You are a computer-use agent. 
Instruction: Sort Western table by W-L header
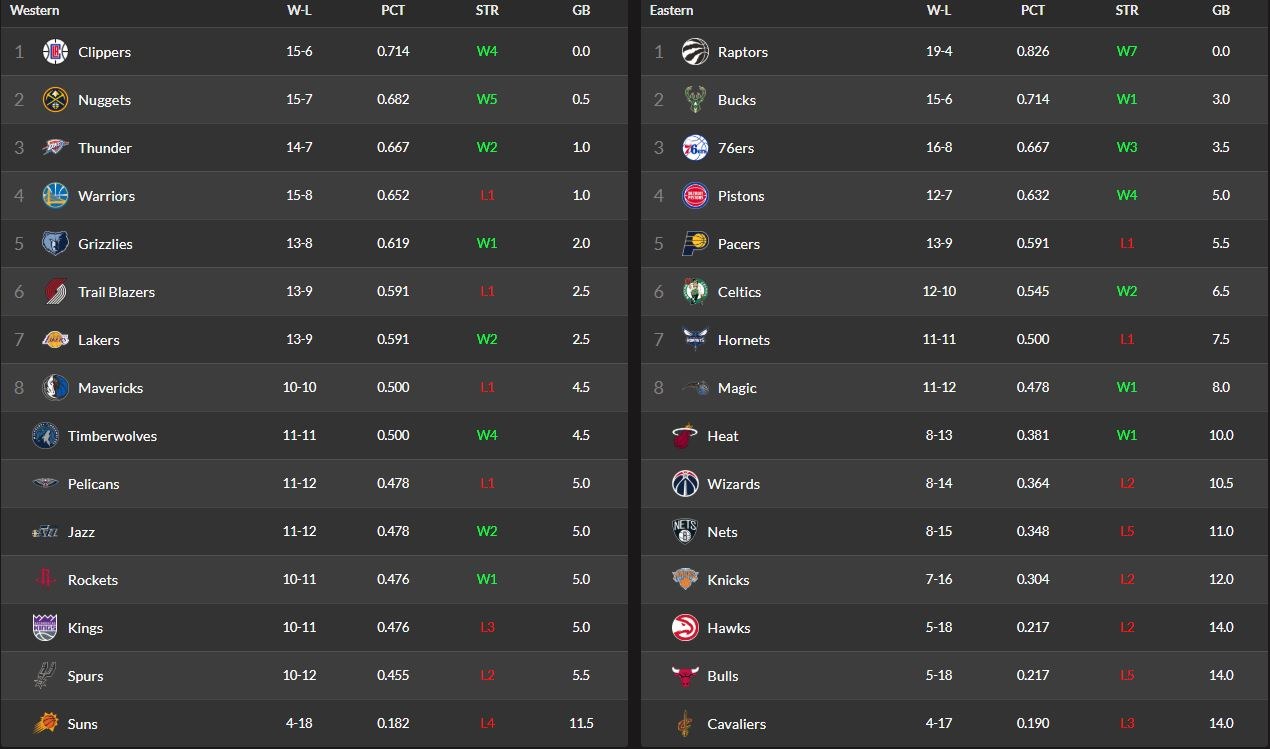pos(299,11)
